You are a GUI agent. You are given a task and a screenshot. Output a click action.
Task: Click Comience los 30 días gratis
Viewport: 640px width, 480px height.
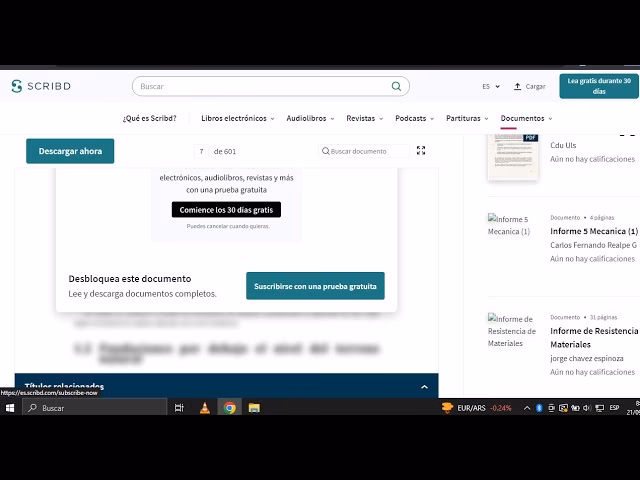click(x=226, y=210)
